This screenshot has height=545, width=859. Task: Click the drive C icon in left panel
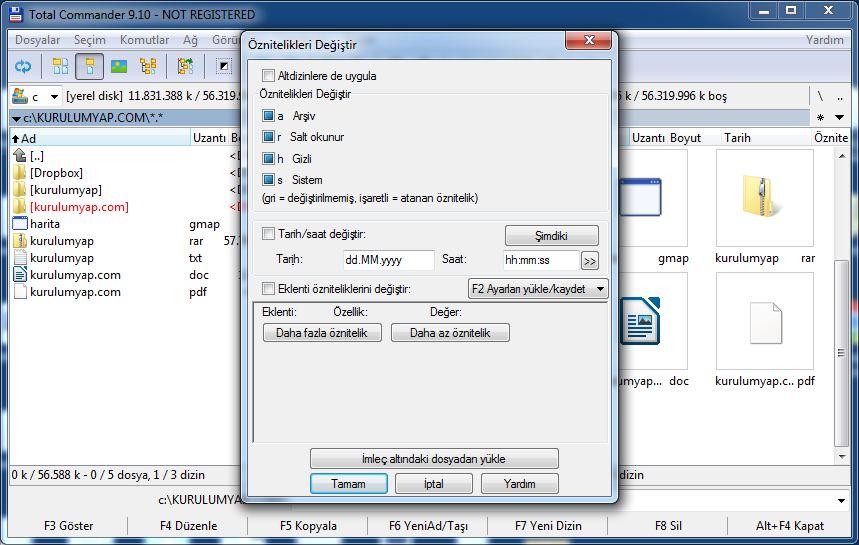pyautogui.click(x=20, y=96)
